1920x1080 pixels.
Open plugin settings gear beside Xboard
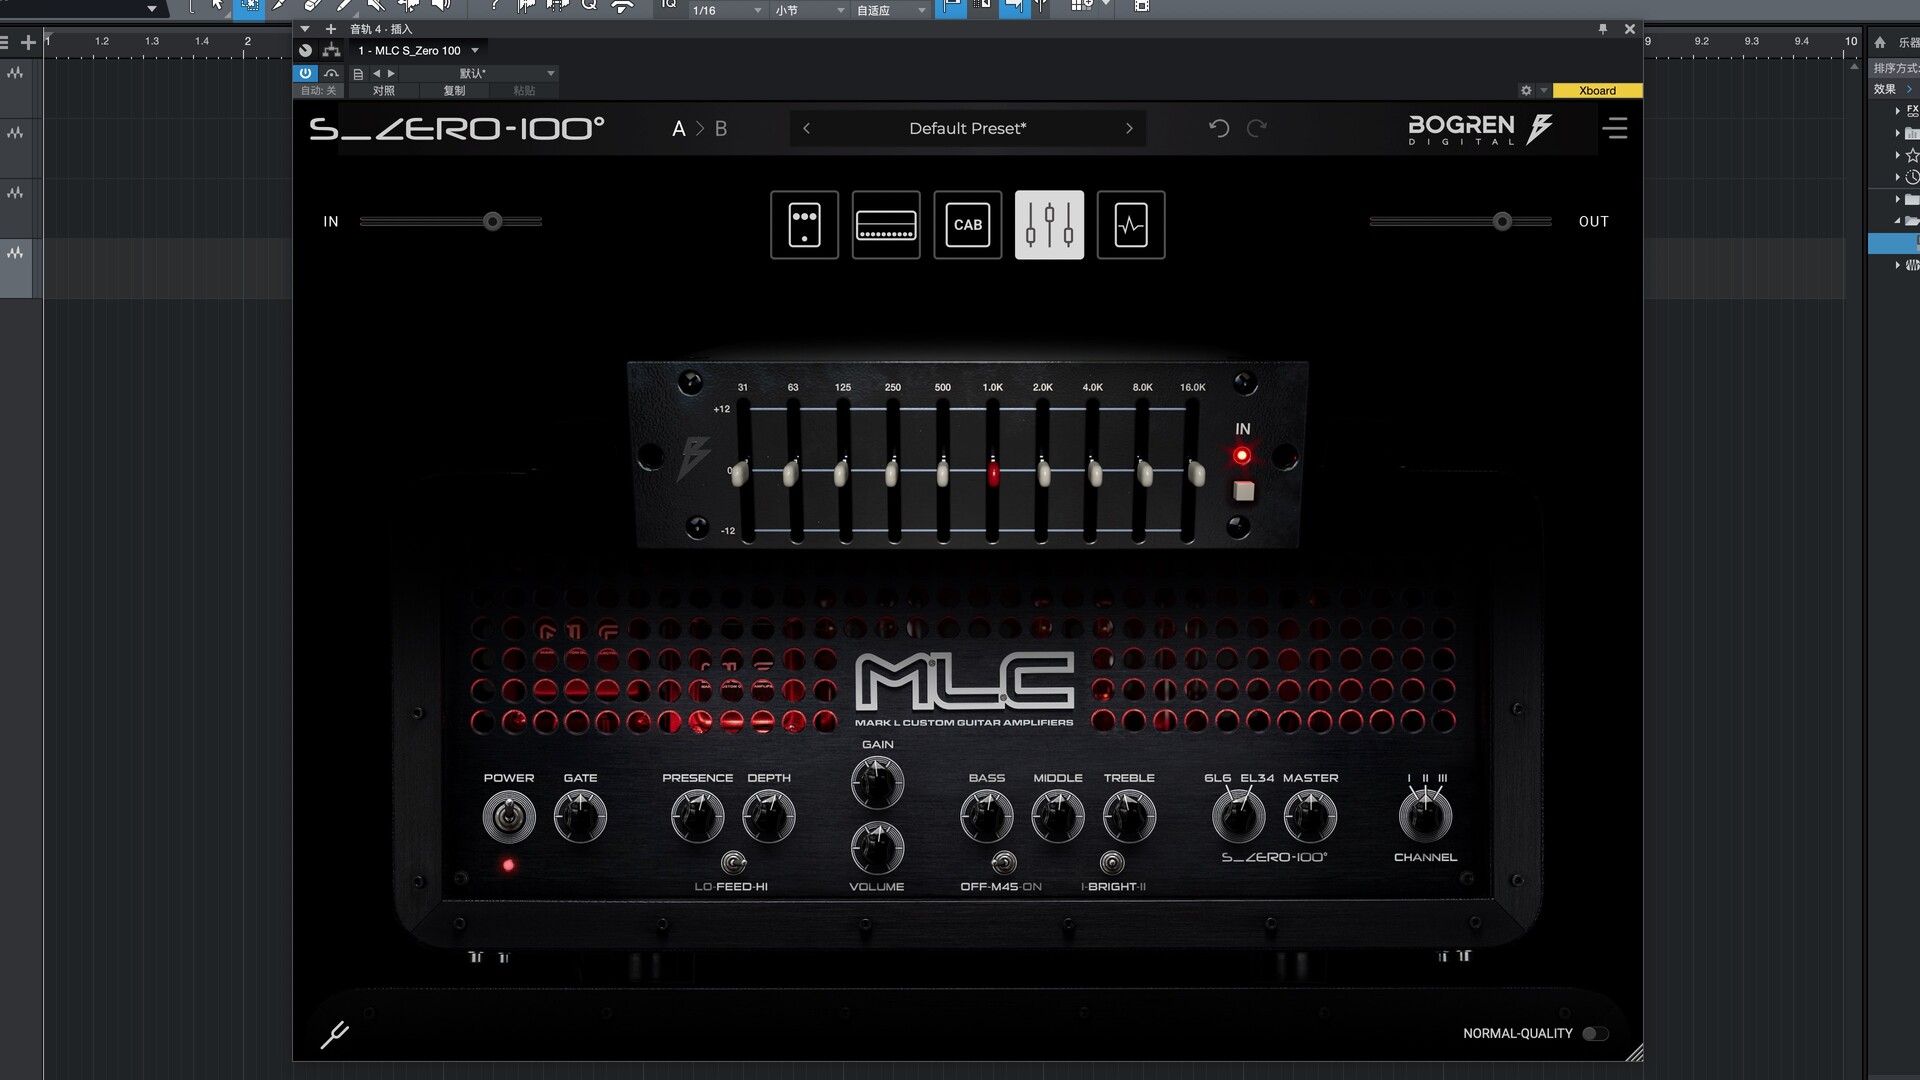1526,90
